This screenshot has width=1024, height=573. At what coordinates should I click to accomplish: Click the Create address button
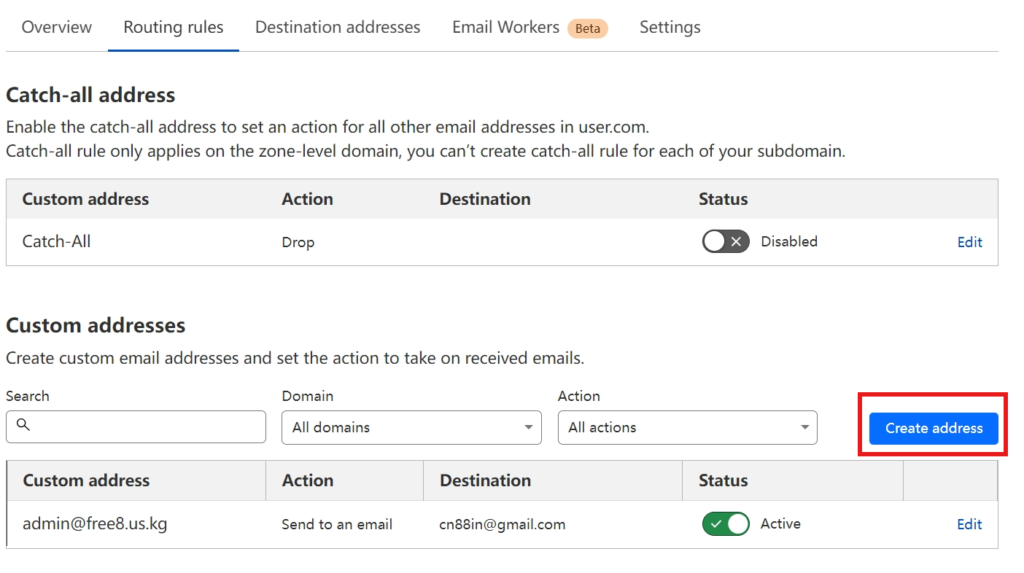(x=933, y=429)
